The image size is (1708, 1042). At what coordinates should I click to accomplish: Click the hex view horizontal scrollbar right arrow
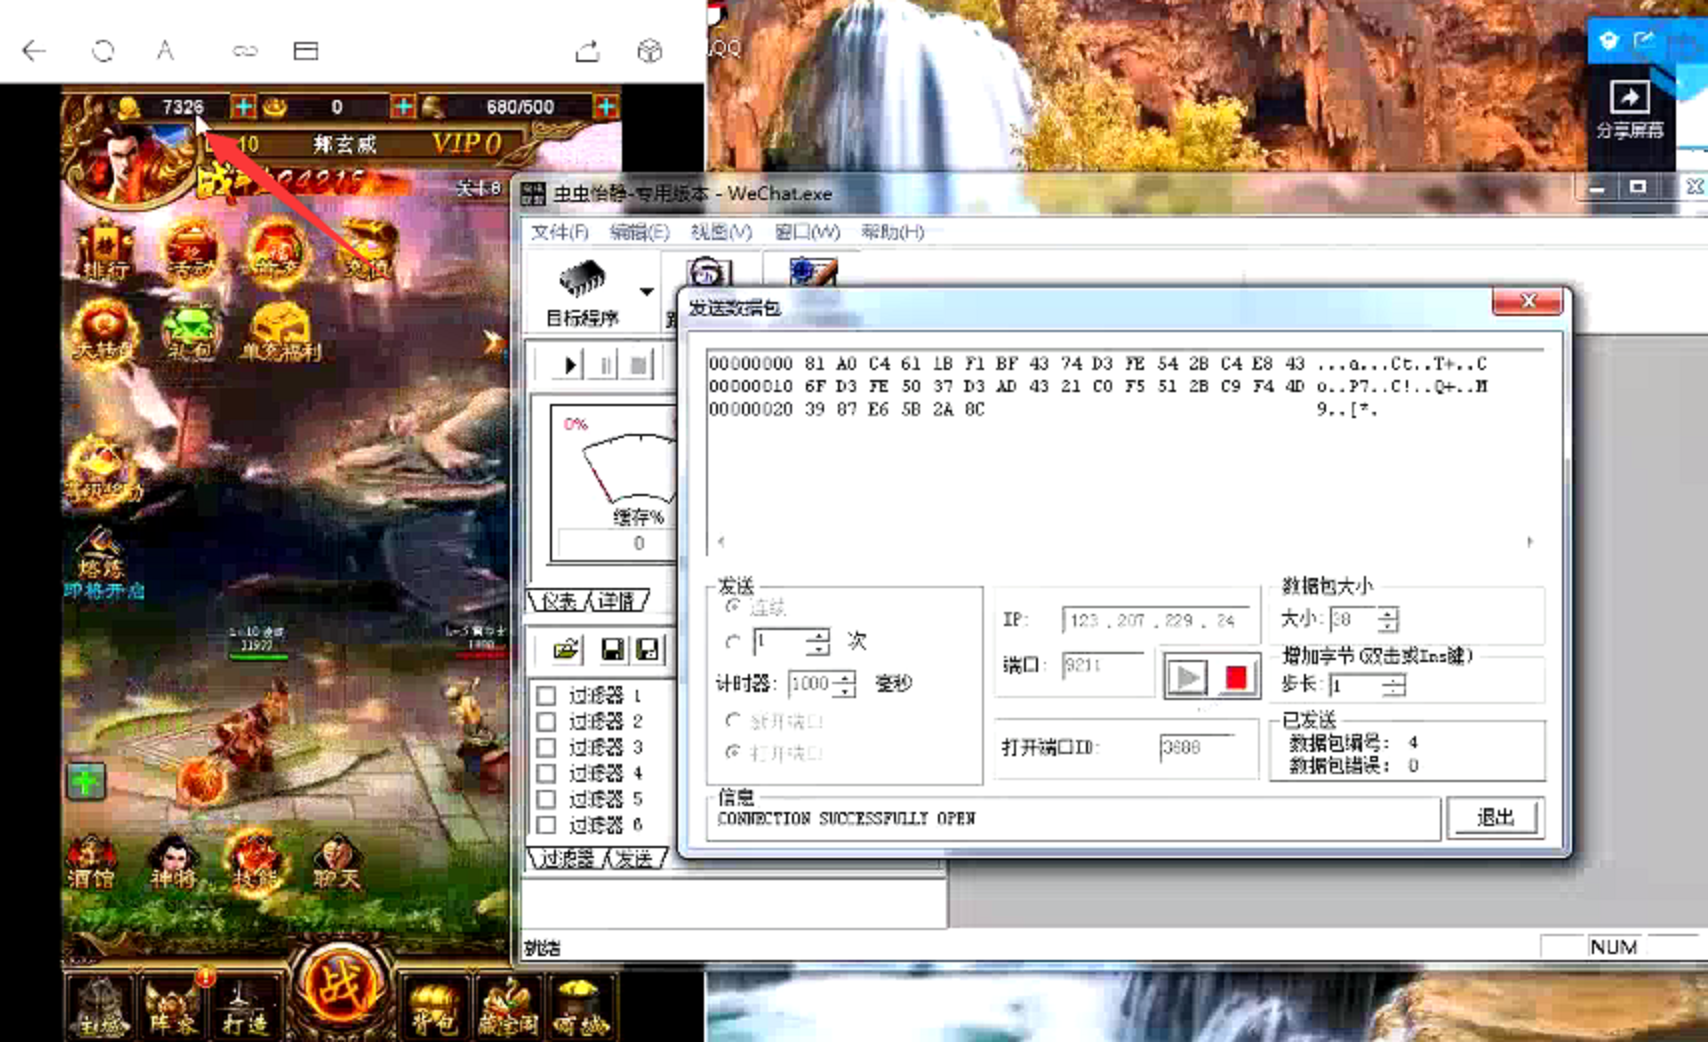point(1529,542)
